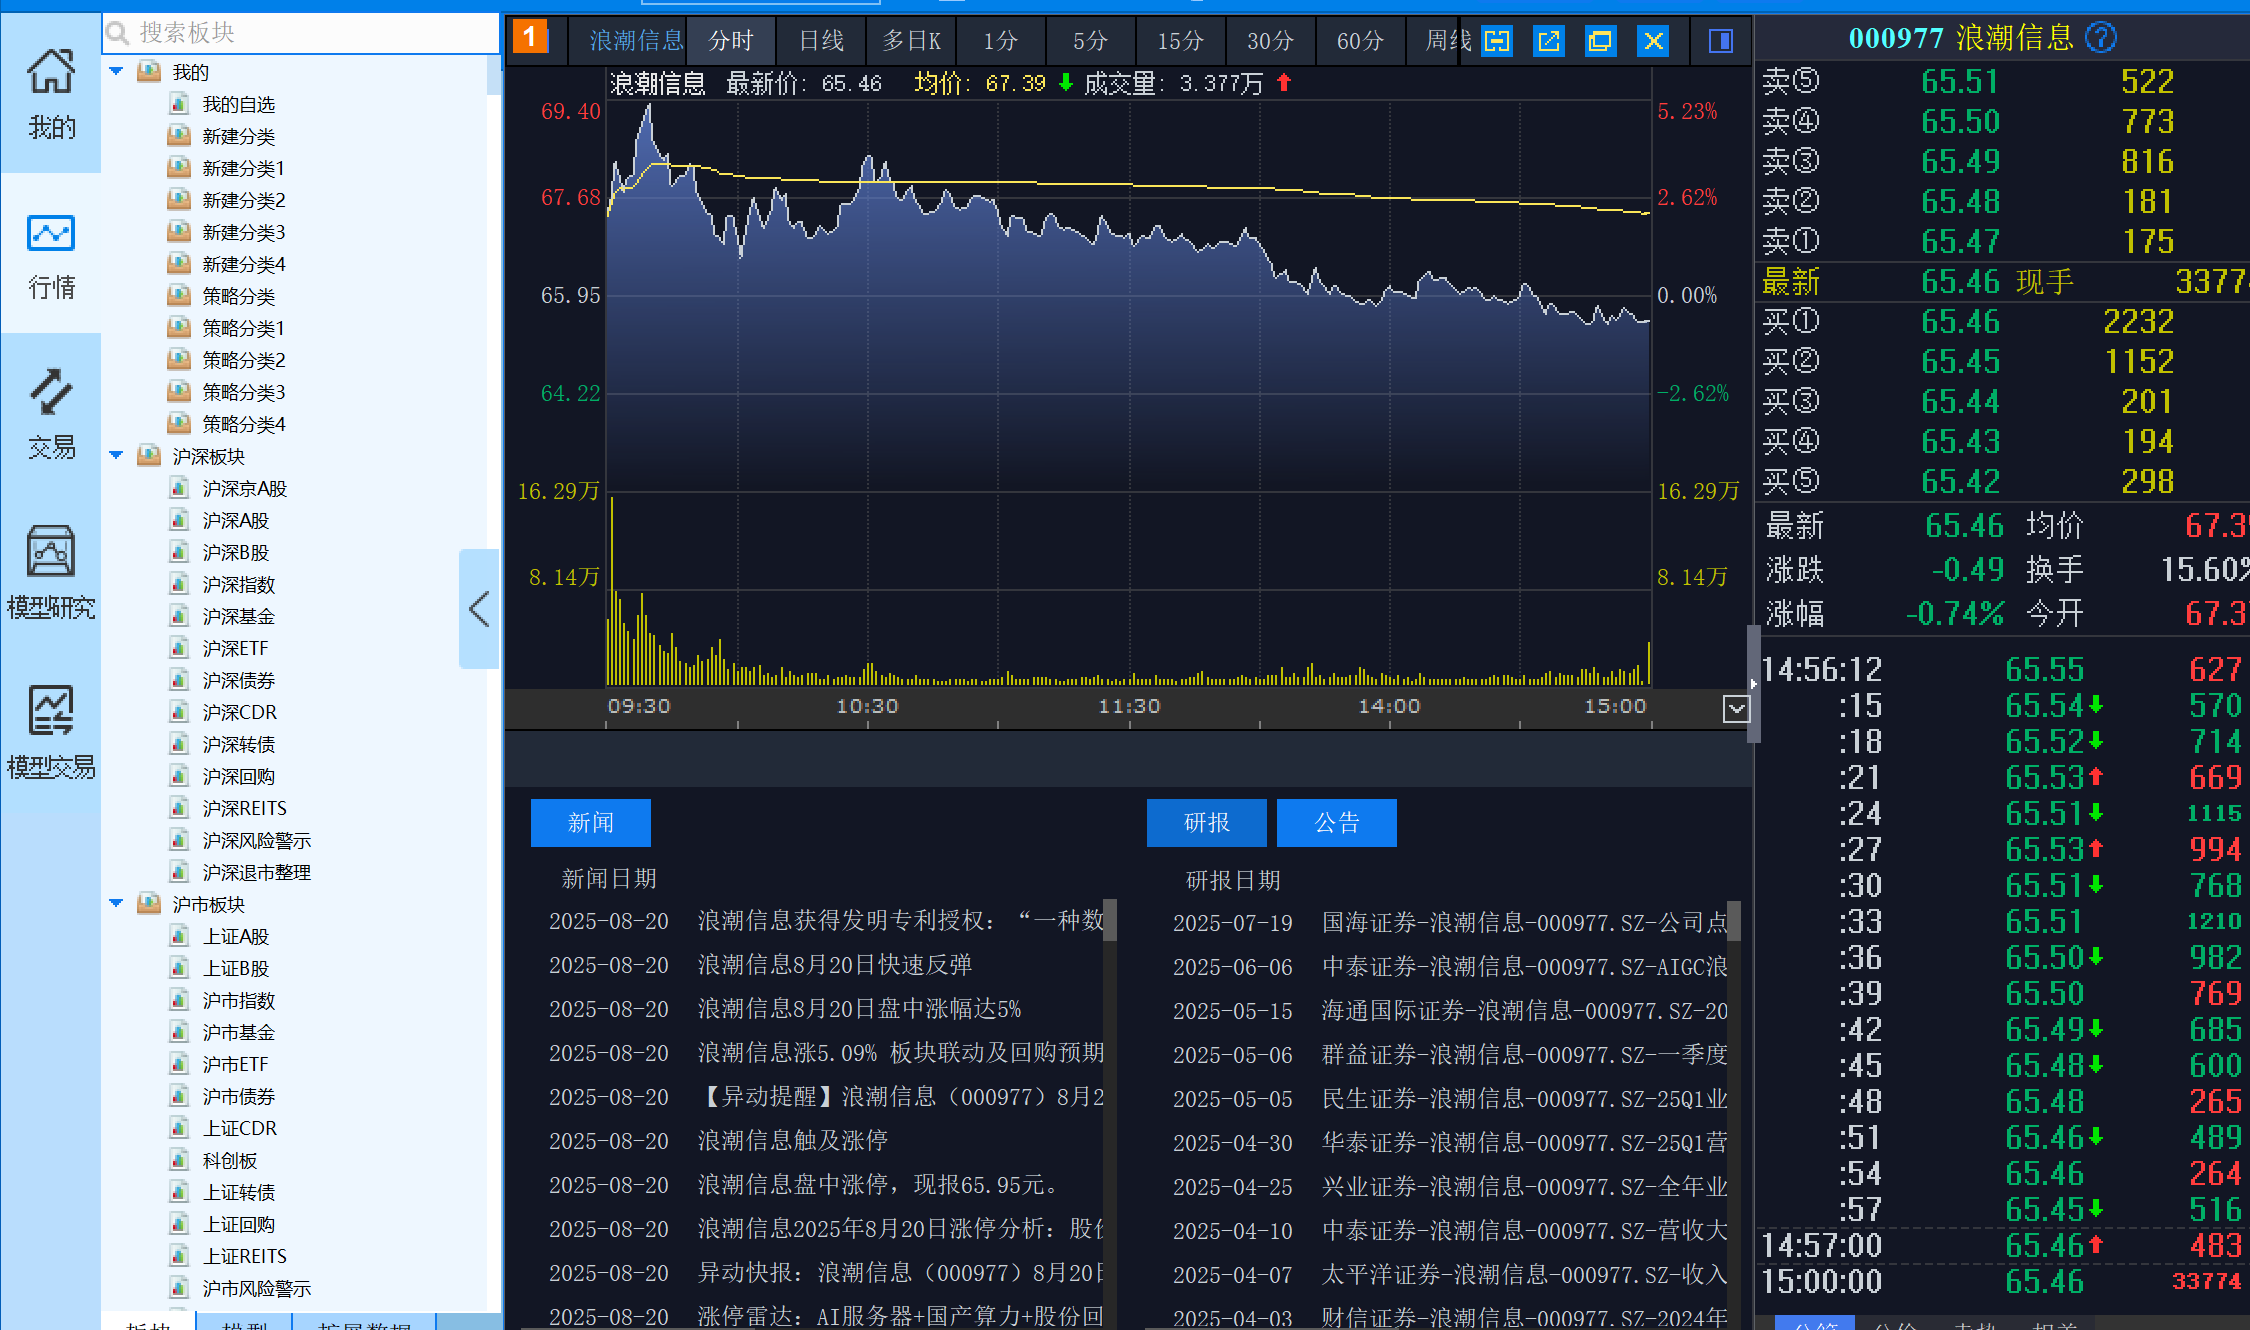This screenshot has width=2250, height=1330.
Task: Select the 买⑤ bid price 65.42 row
Action: (2000, 481)
